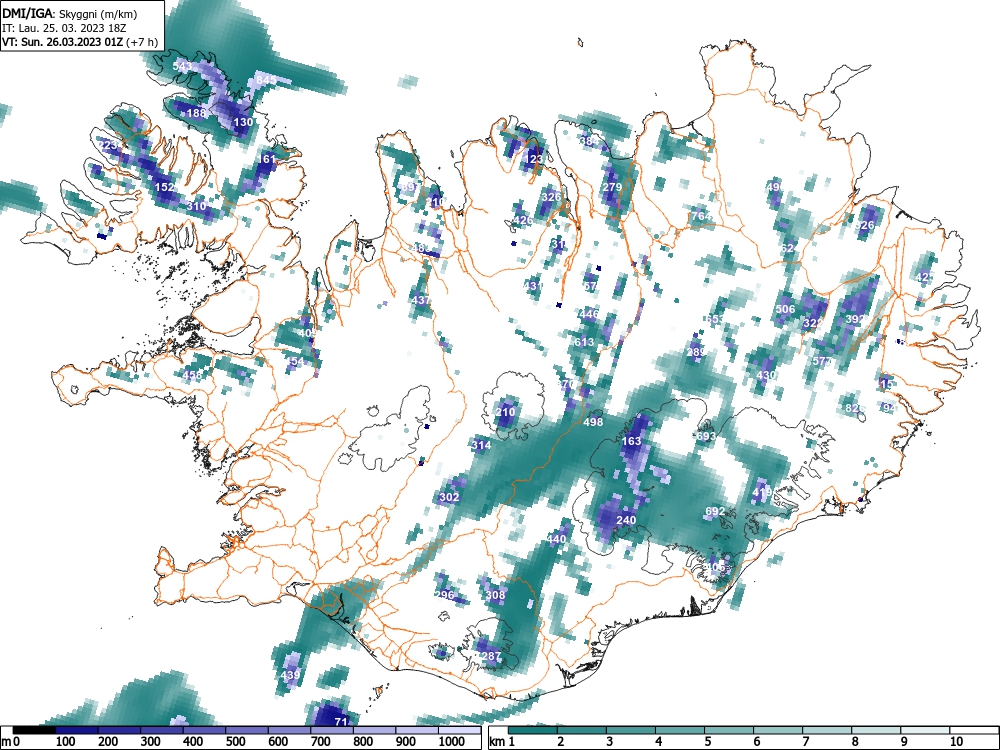This screenshot has height=750, width=1000.
Task: Click the map value 440
Action: [x=556, y=539]
